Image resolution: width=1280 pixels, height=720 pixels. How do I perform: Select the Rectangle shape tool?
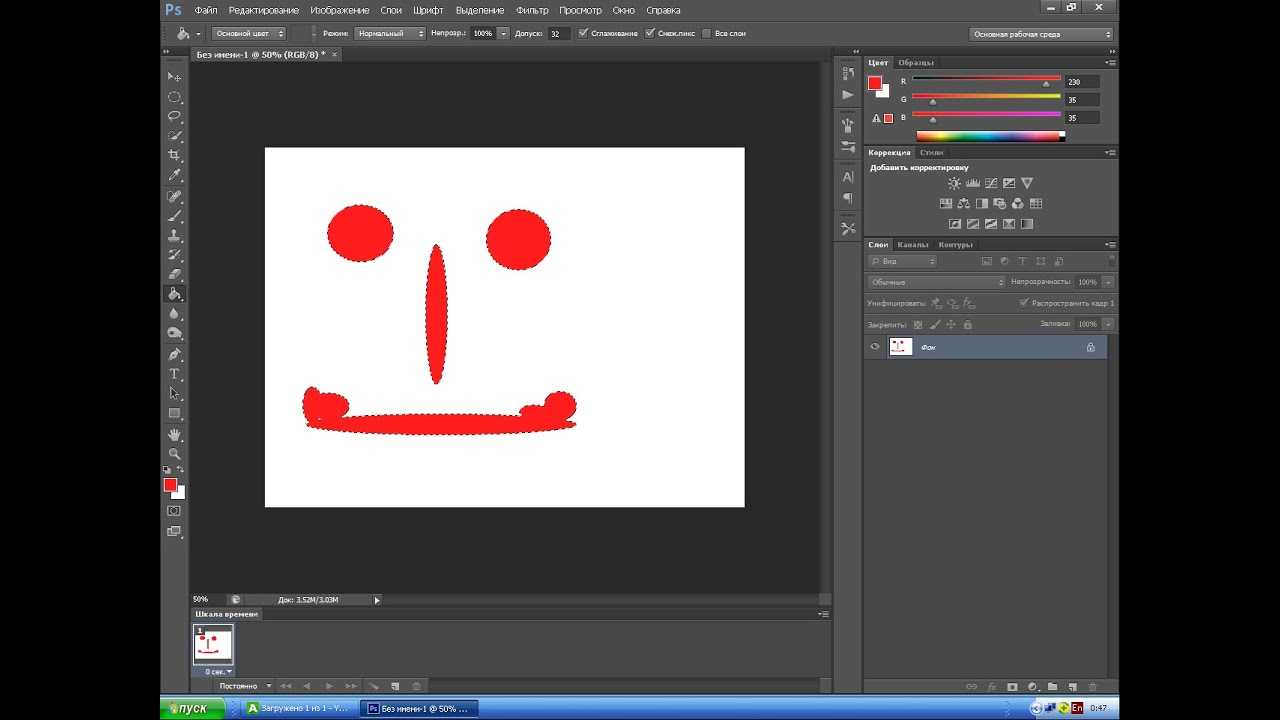click(x=174, y=413)
